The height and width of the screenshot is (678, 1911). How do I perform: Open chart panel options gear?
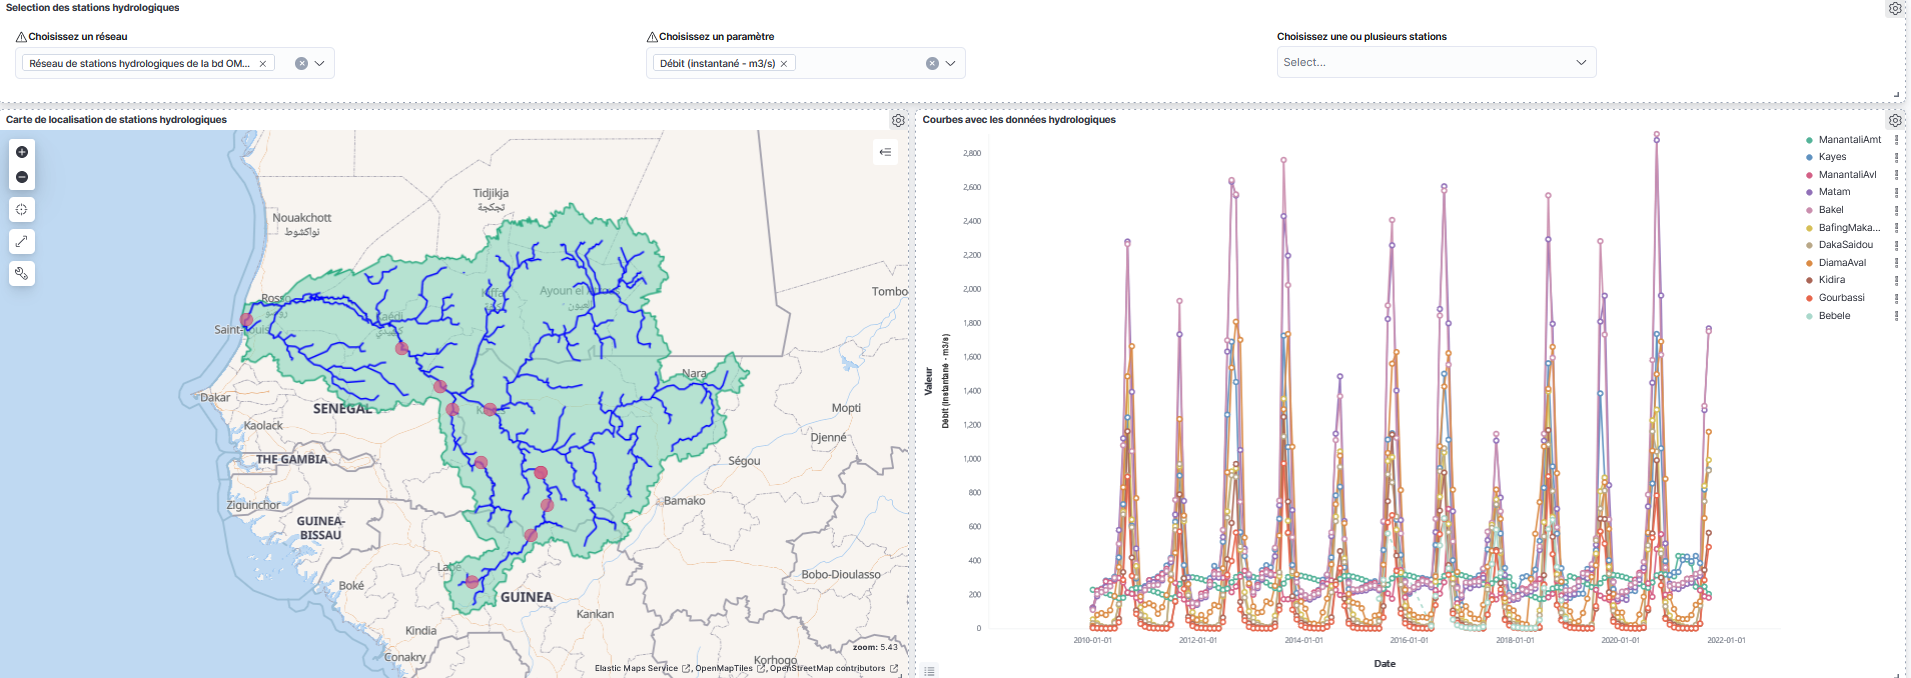click(1894, 120)
